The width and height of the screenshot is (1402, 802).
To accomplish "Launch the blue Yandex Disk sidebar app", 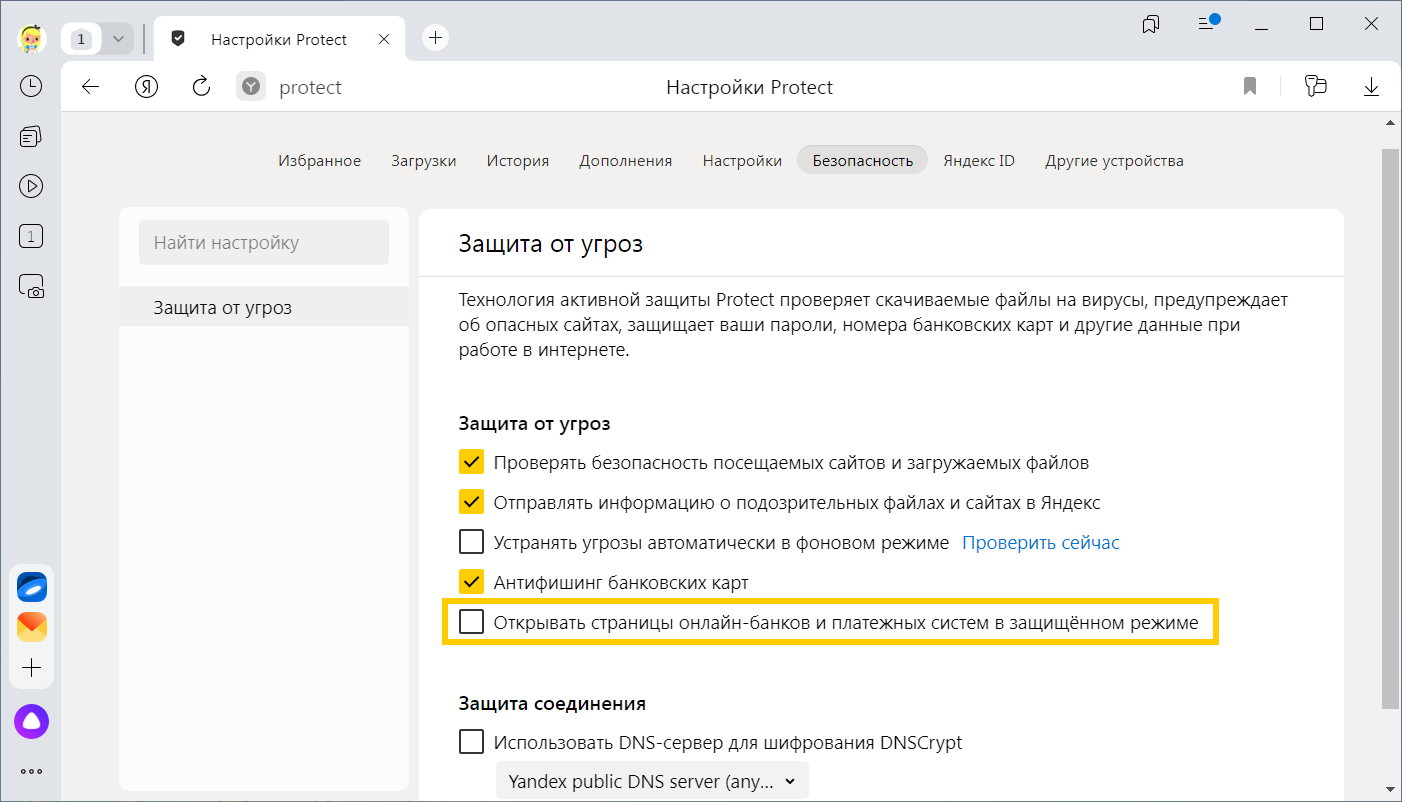I will tap(31, 588).
